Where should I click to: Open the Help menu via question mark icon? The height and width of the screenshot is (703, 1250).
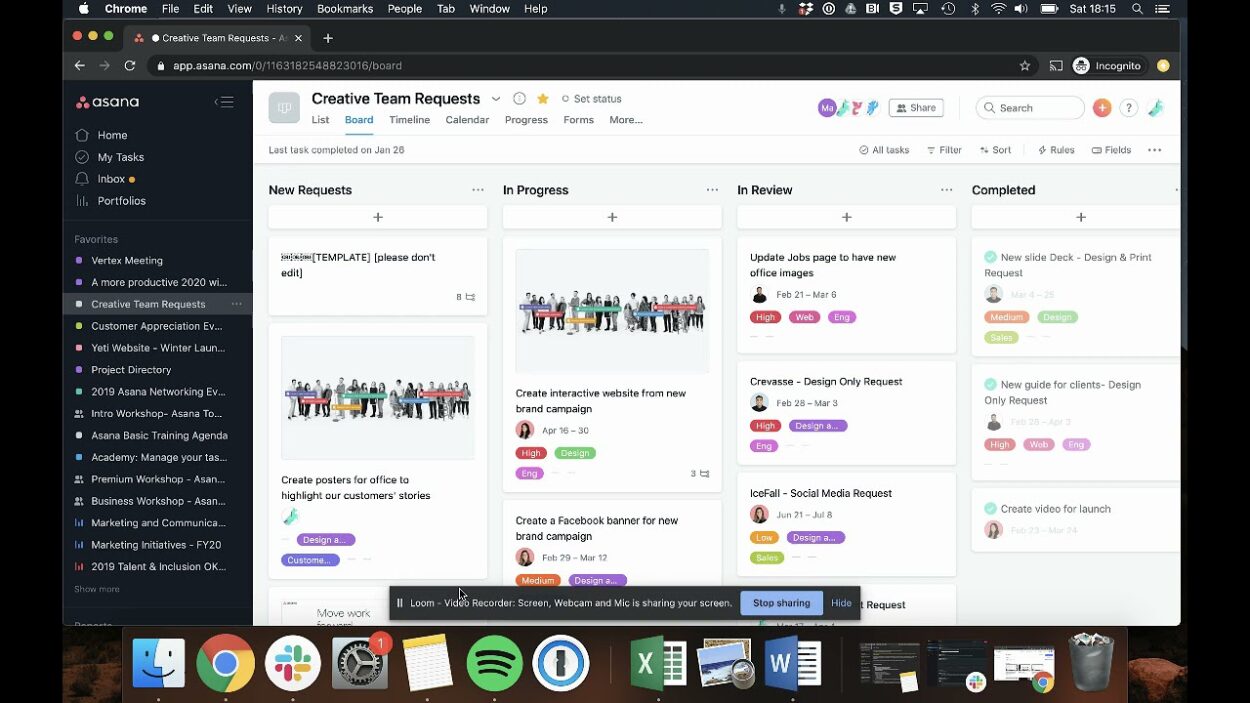[1129, 107]
